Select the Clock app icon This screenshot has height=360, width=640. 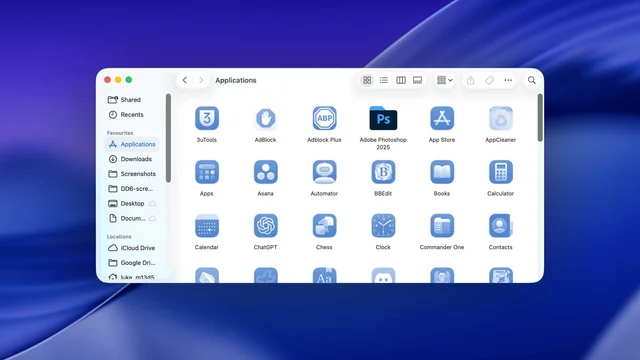point(383,225)
